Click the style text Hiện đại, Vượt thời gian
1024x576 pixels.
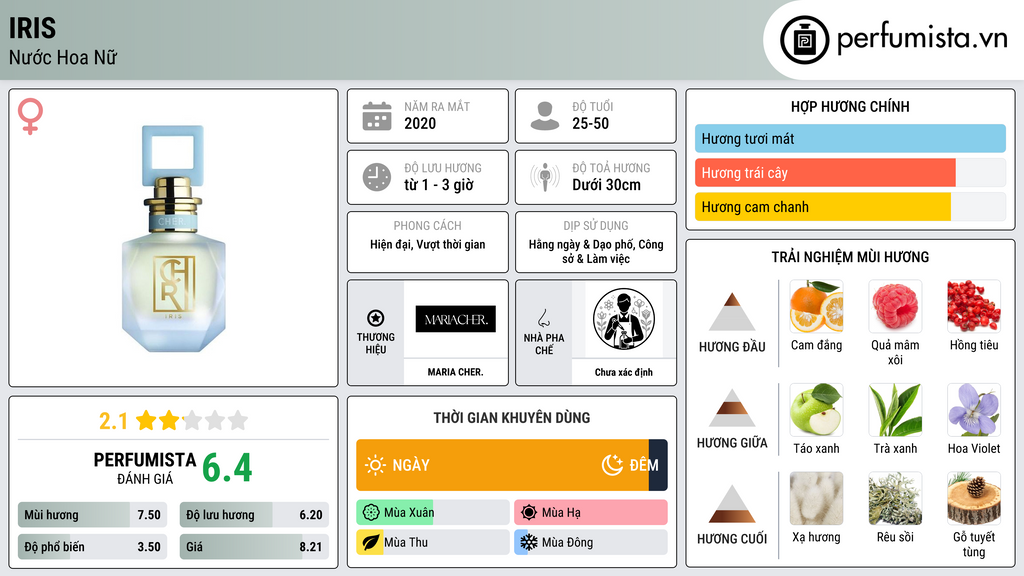click(x=428, y=244)
